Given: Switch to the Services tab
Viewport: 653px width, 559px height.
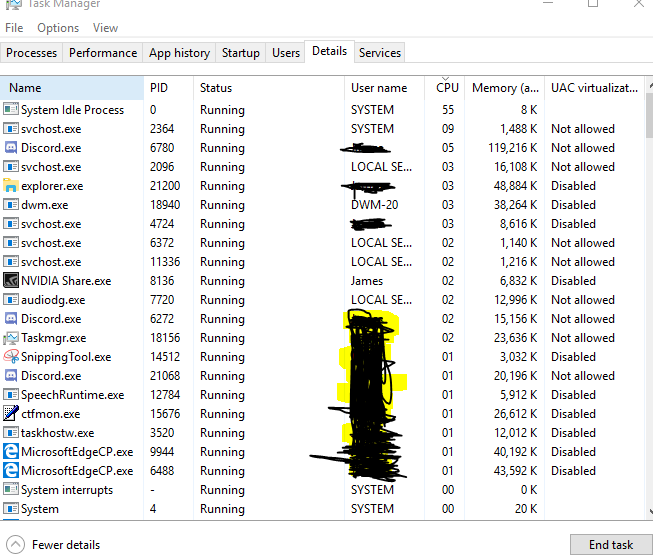Looking at the screenshot, I should (380, 53).
